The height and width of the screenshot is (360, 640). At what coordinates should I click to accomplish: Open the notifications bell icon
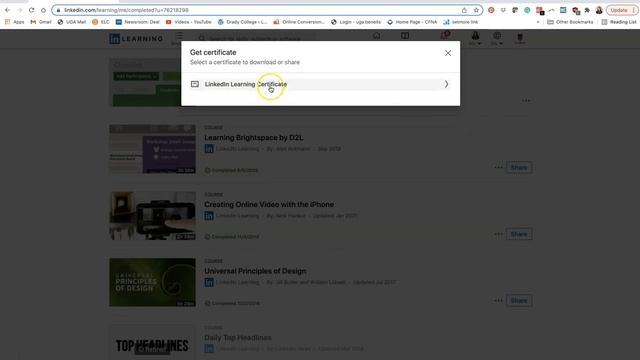(444, 36)
